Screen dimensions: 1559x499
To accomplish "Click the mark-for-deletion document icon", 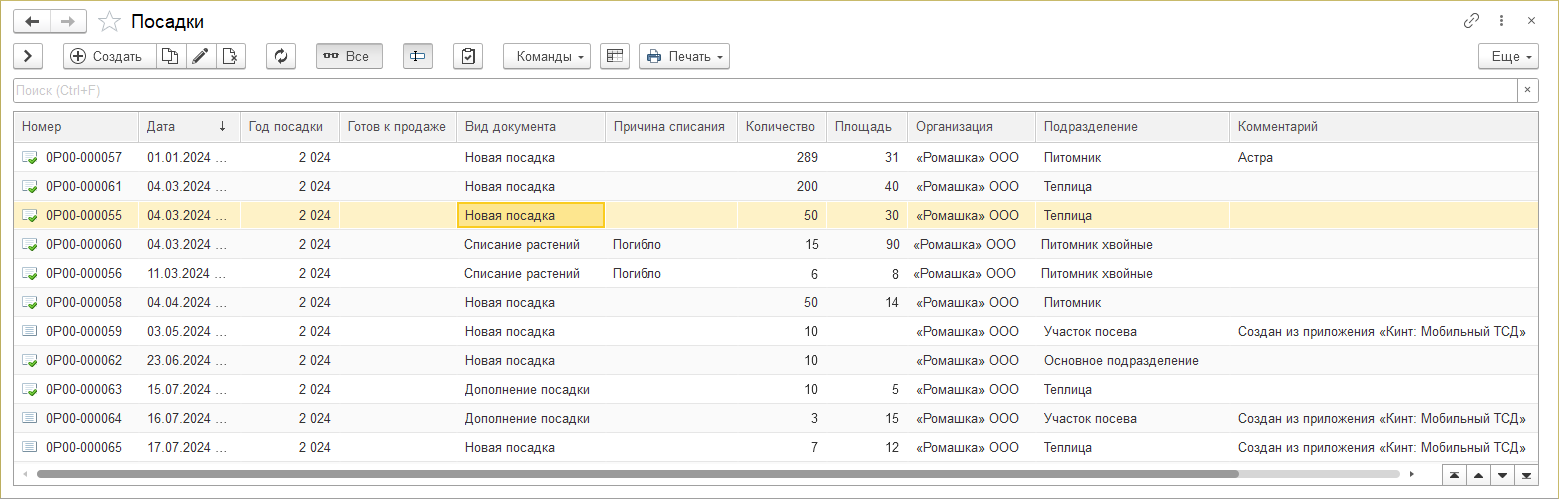I will point(230,57).
